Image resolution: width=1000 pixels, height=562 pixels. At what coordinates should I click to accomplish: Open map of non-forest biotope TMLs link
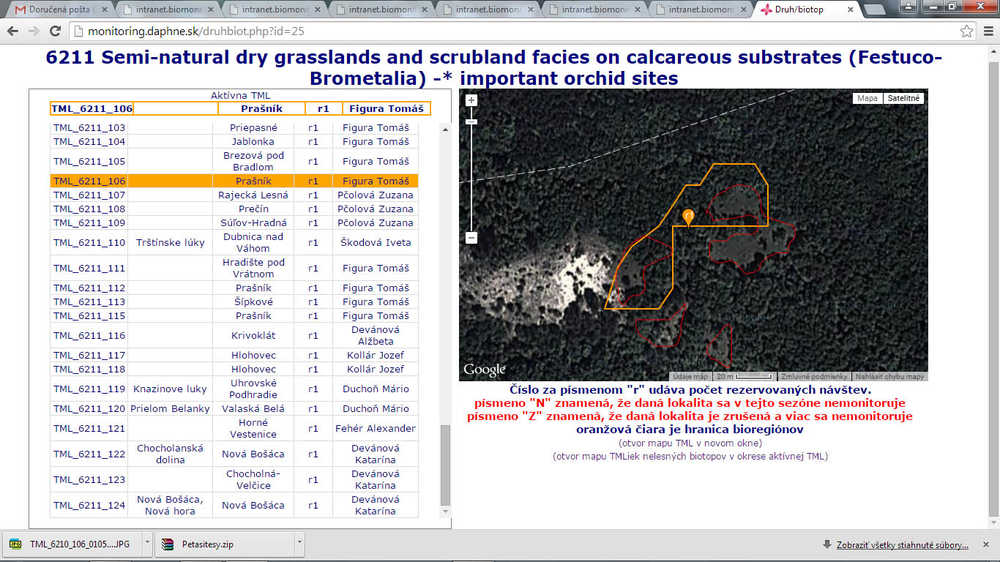pyautogui.click(x=690, y=456)
